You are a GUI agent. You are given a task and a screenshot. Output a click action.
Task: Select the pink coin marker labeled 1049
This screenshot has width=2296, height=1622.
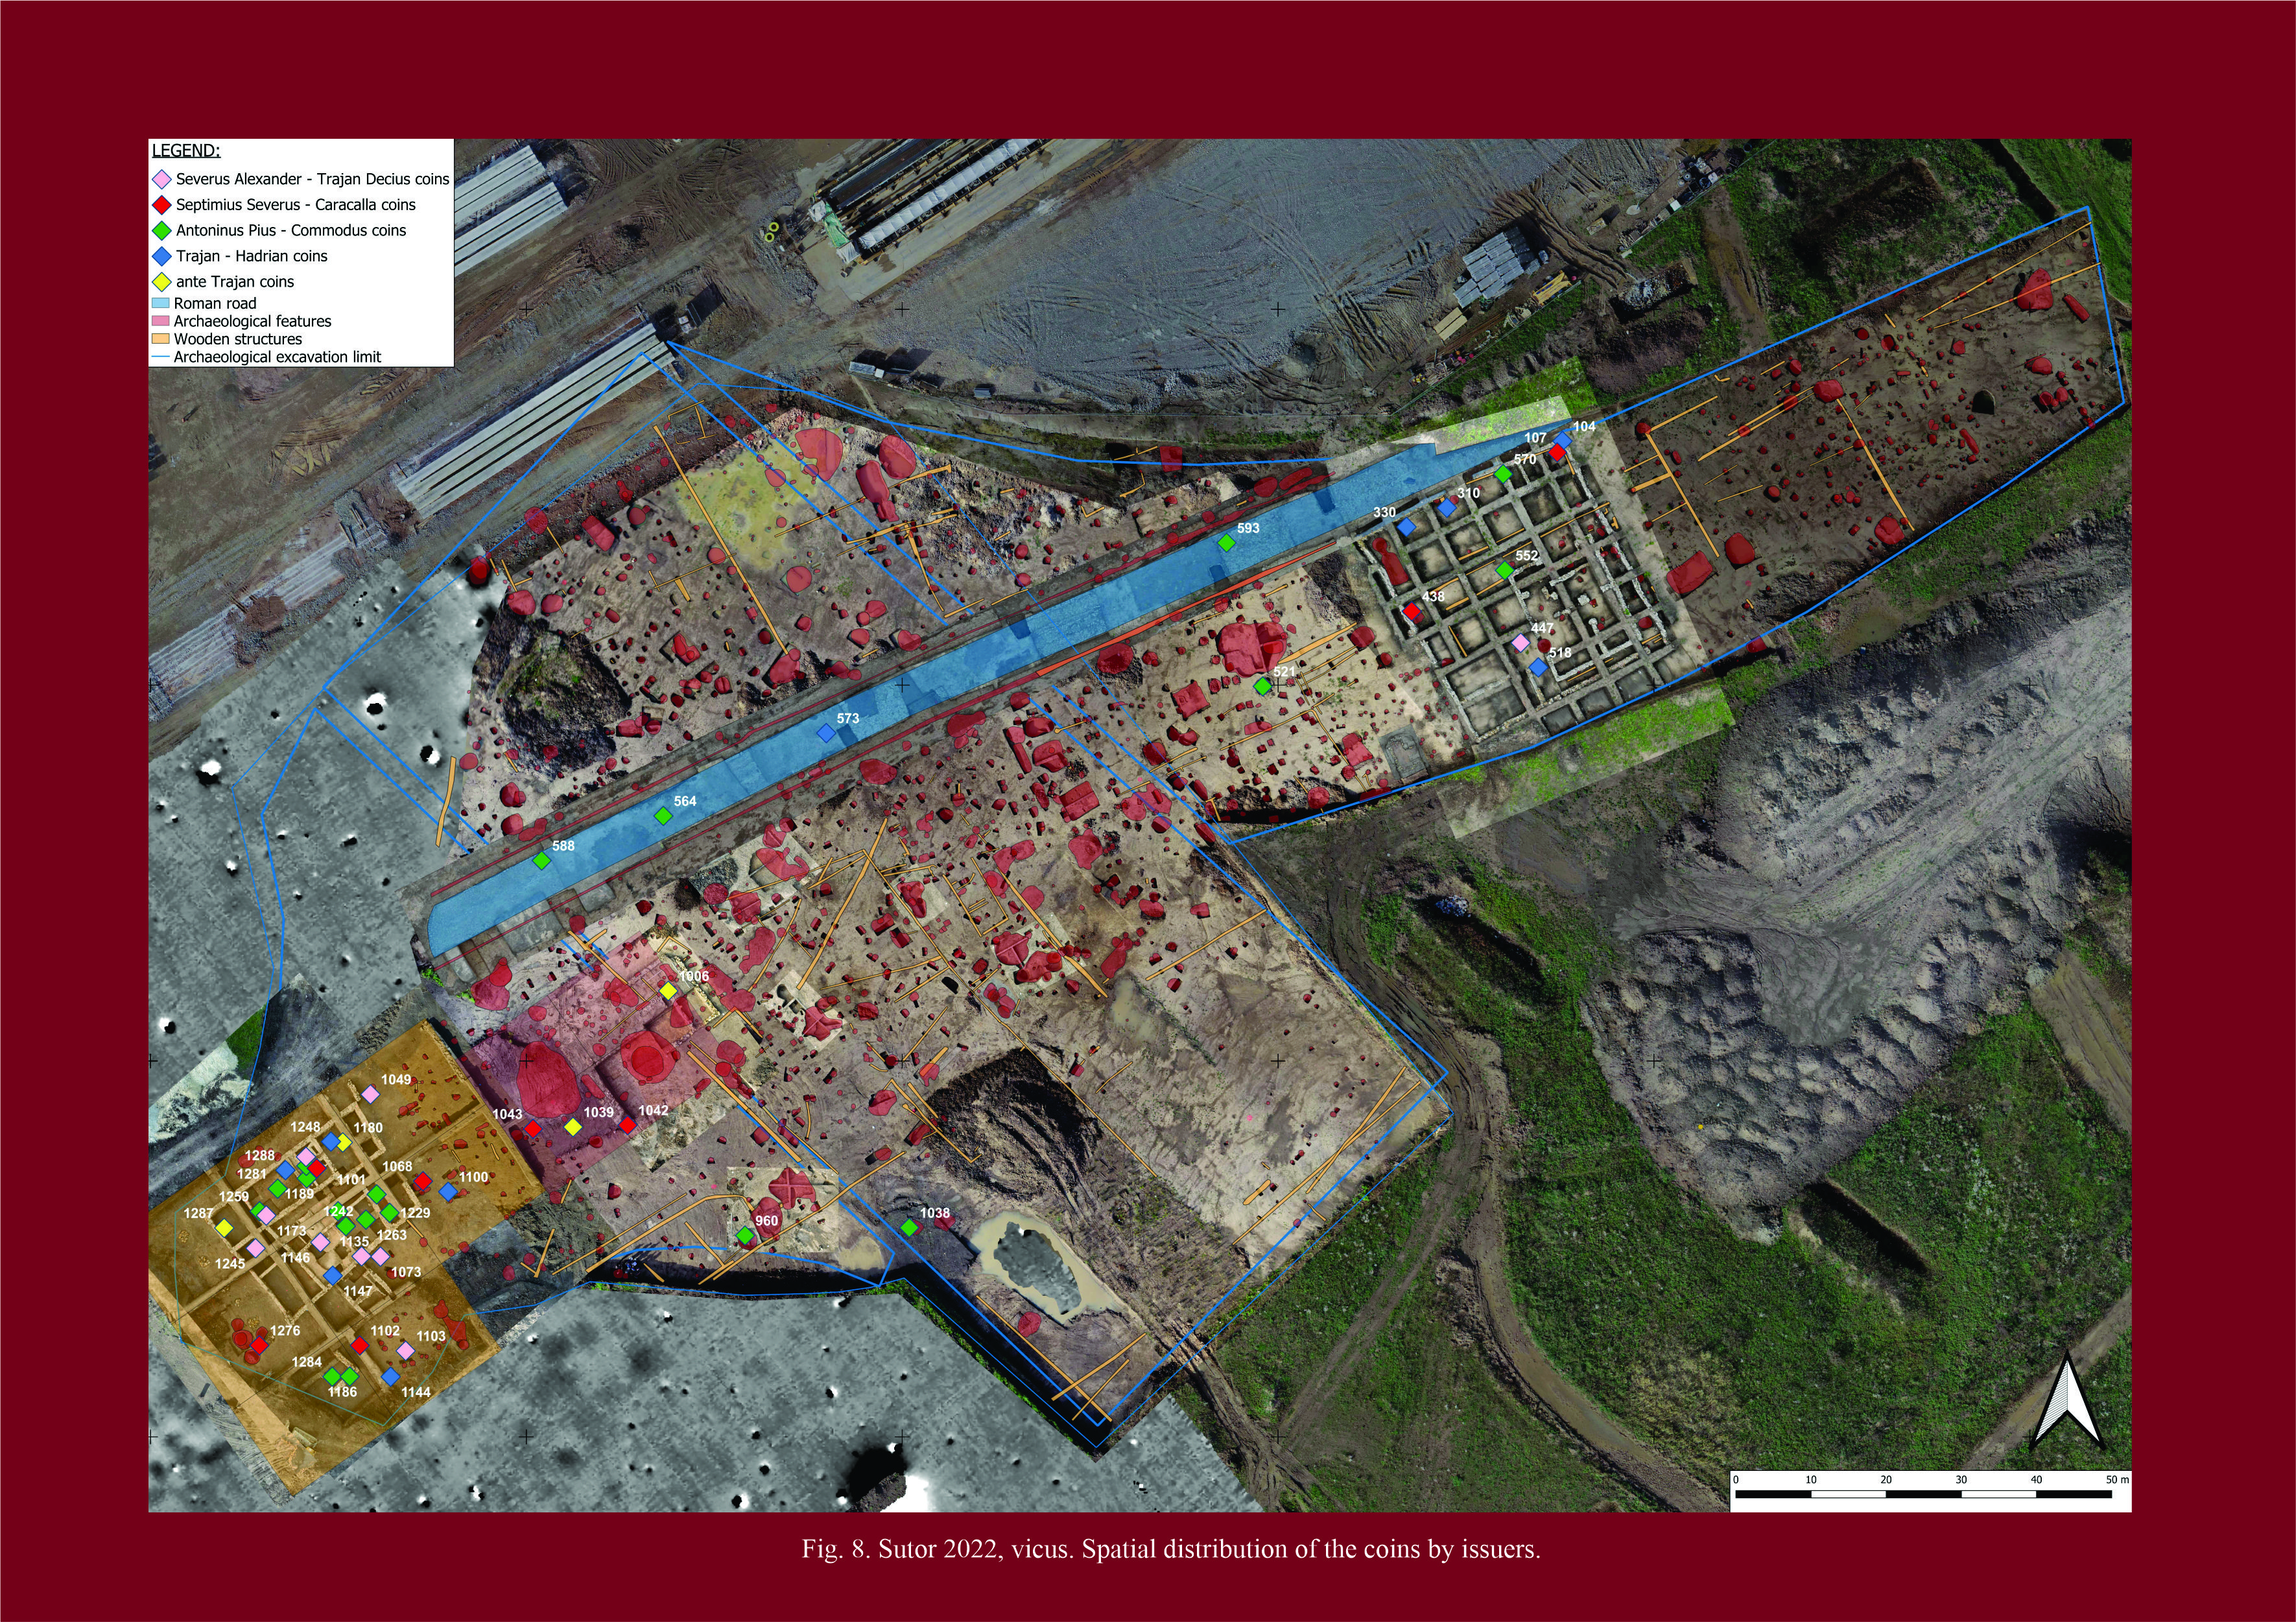370,1094
